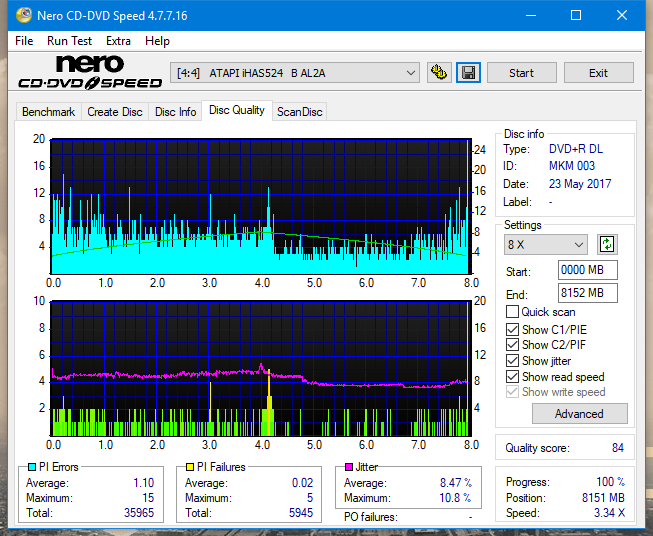
Task: Enable the Quick scan checkbox
Action: pos(512,312)
